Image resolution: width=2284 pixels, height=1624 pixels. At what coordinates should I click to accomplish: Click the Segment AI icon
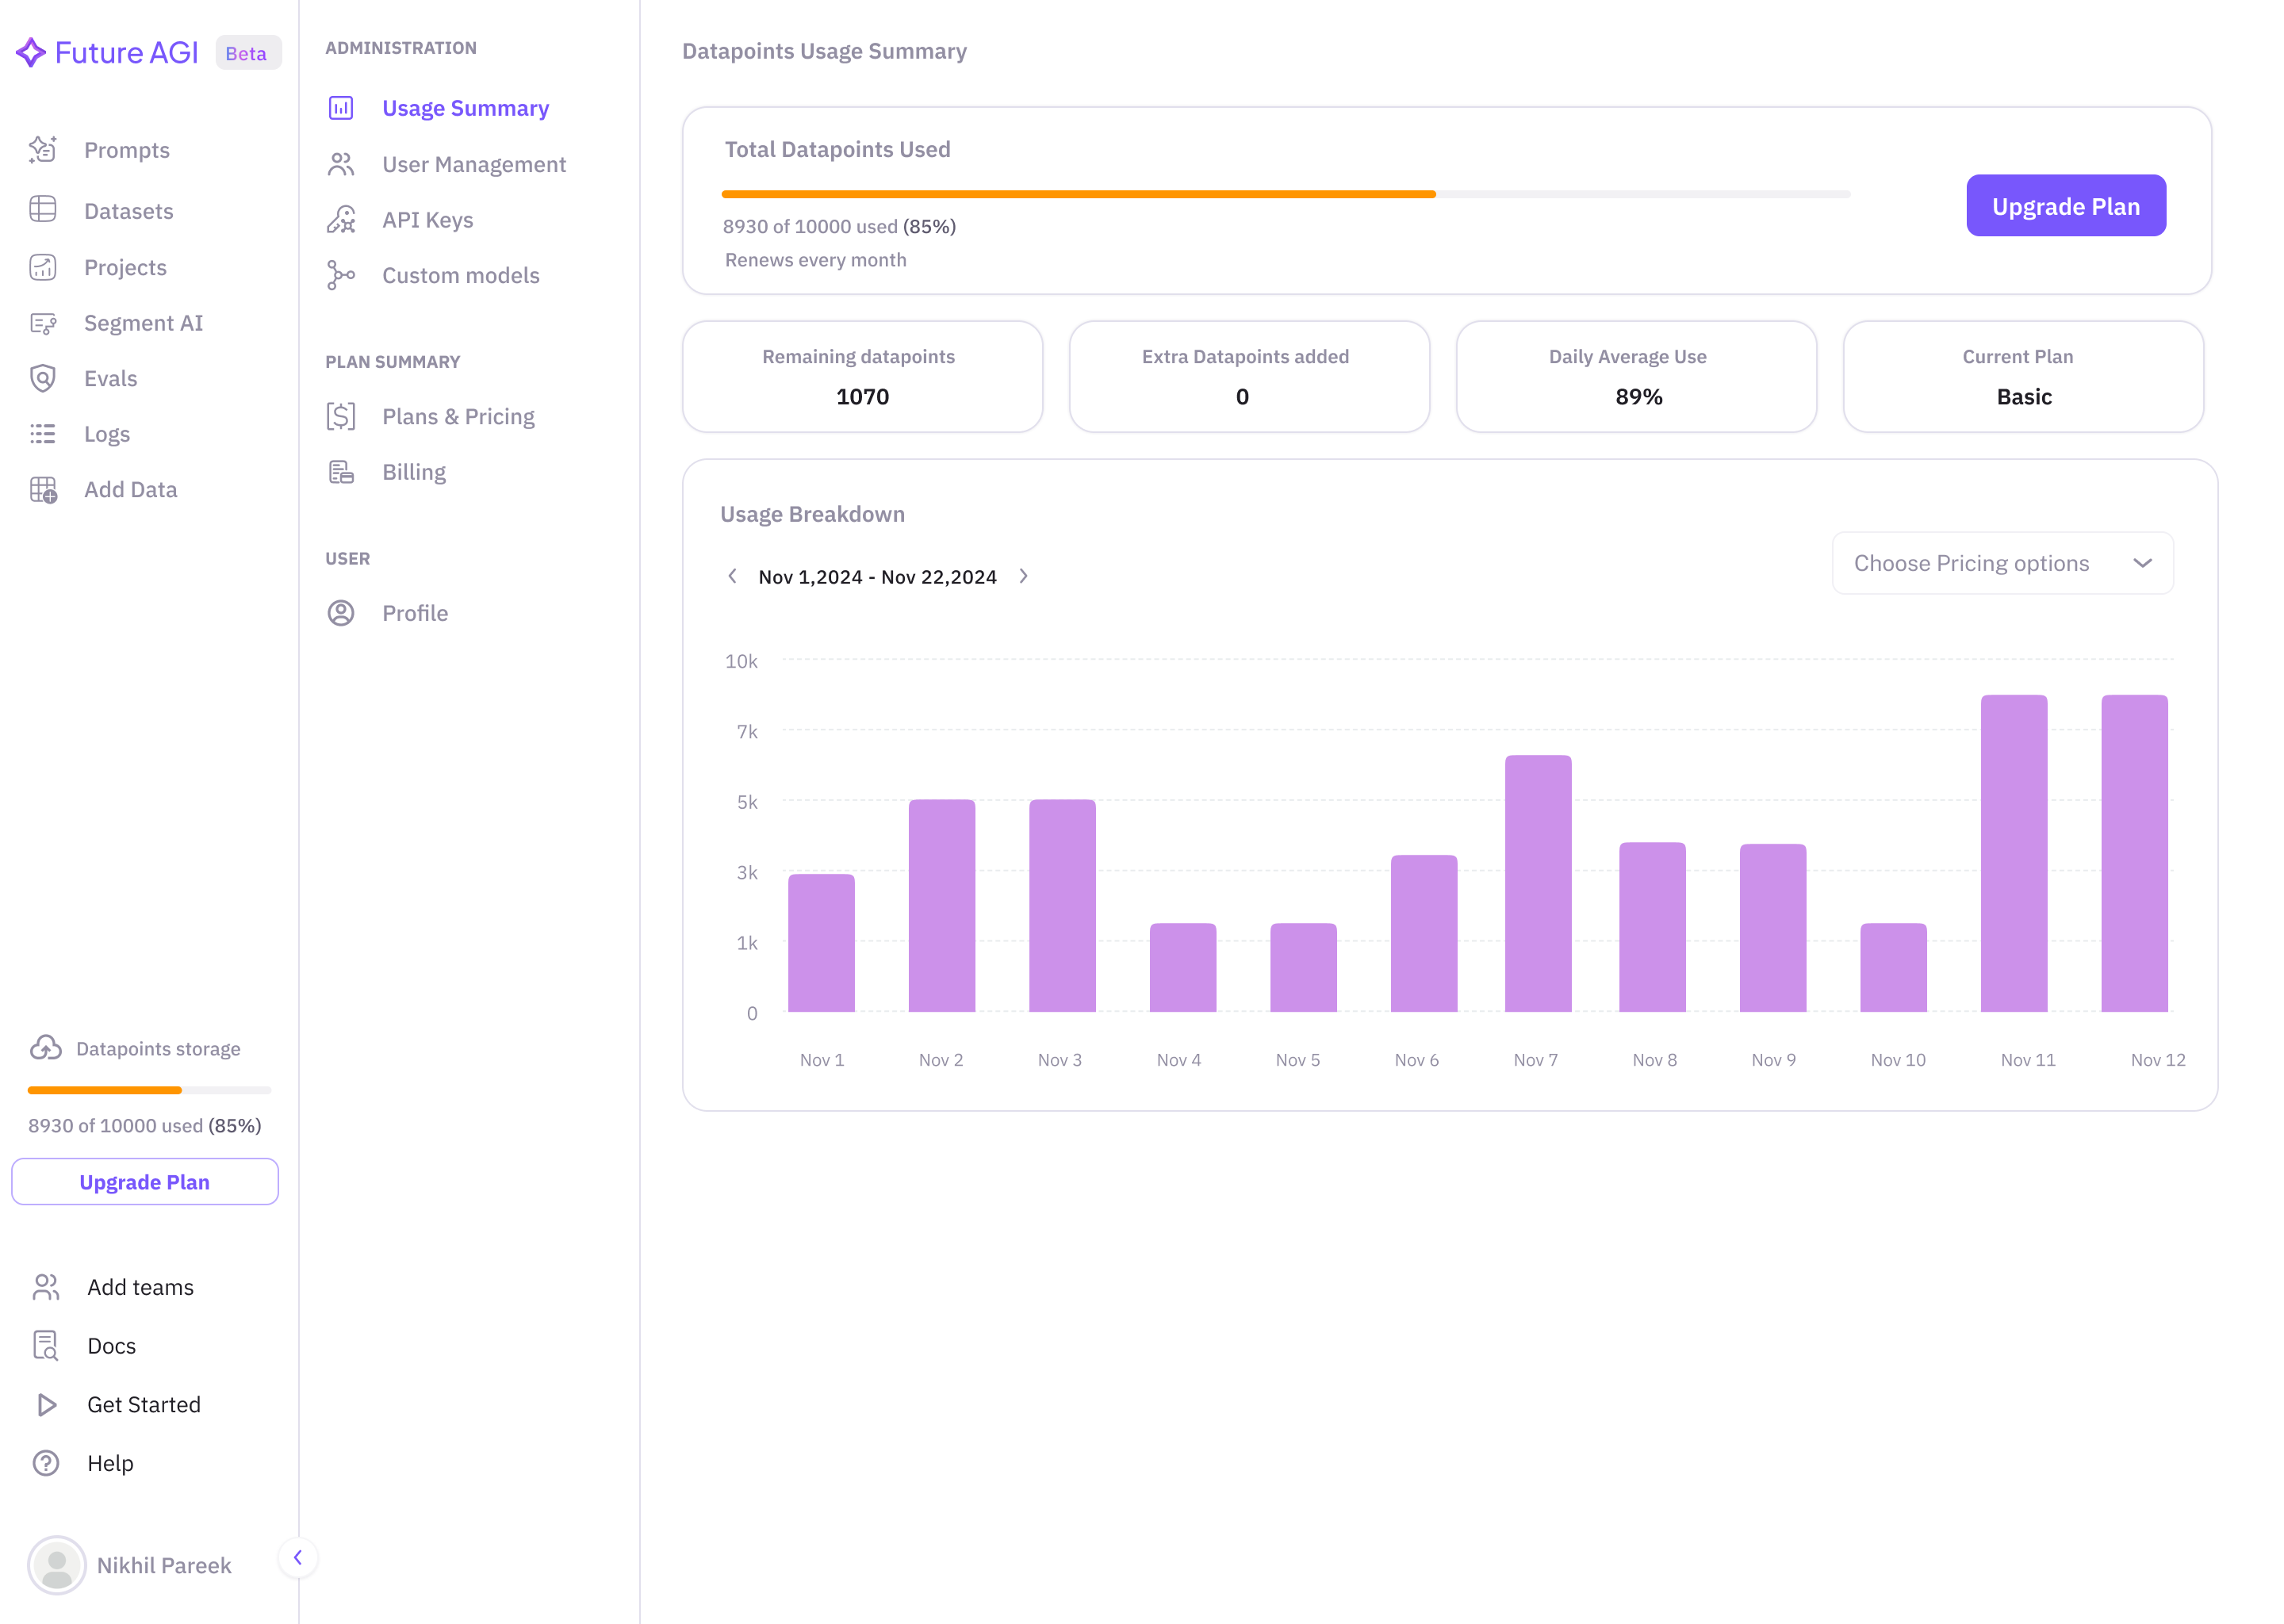pyautogui.click(x=43, y=323)
